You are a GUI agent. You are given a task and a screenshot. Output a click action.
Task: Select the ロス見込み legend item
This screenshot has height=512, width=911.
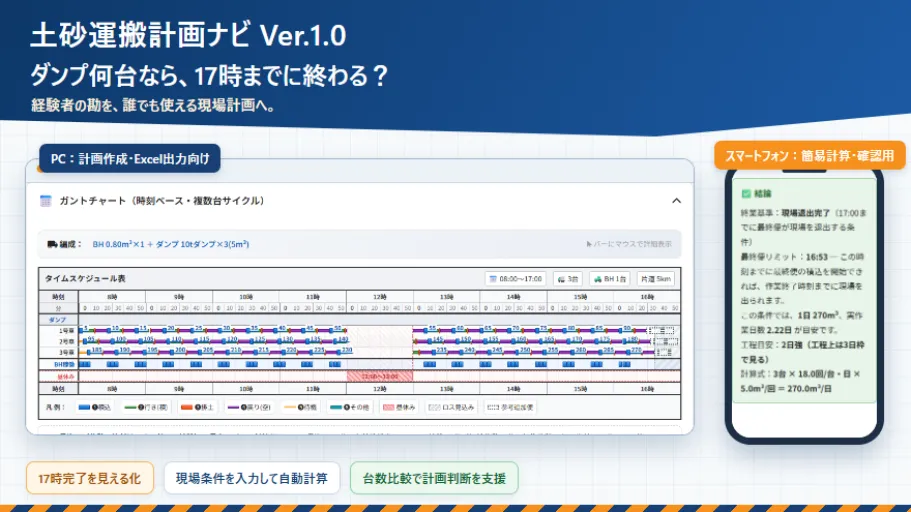(451, 407)
